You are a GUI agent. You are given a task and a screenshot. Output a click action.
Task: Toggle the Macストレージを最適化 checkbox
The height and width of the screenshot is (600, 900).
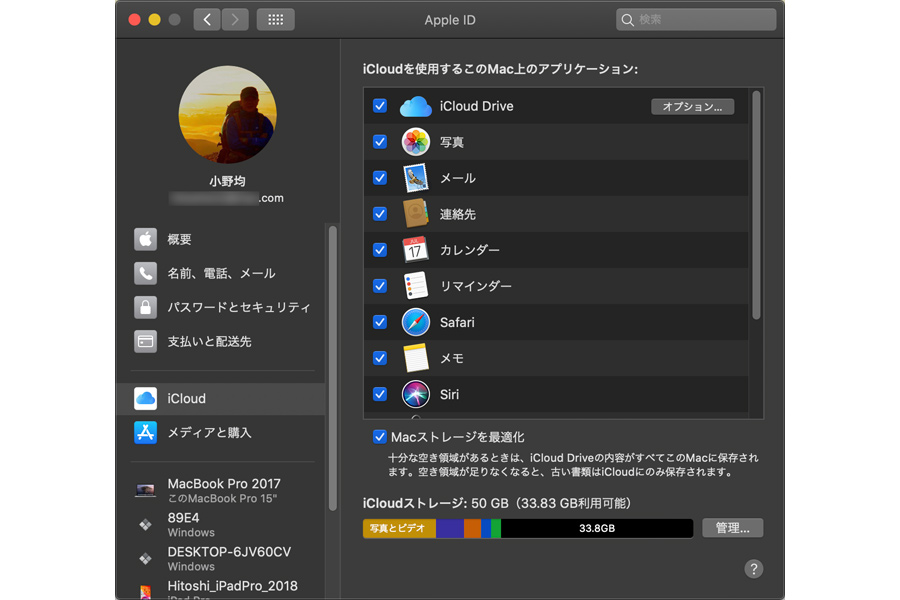(380, 437)
